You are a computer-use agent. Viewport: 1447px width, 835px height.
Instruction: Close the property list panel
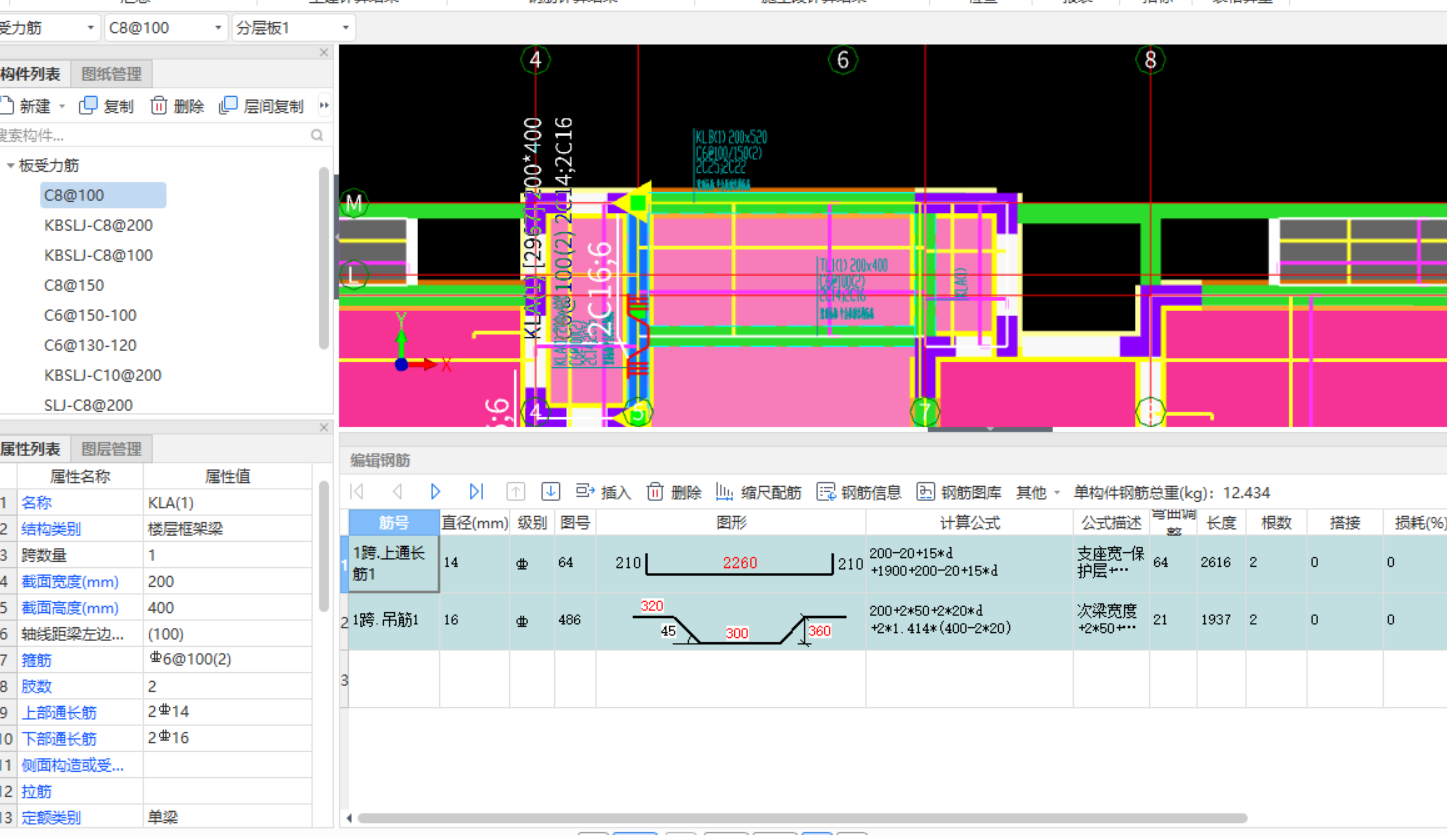click(x=324, y=427)
